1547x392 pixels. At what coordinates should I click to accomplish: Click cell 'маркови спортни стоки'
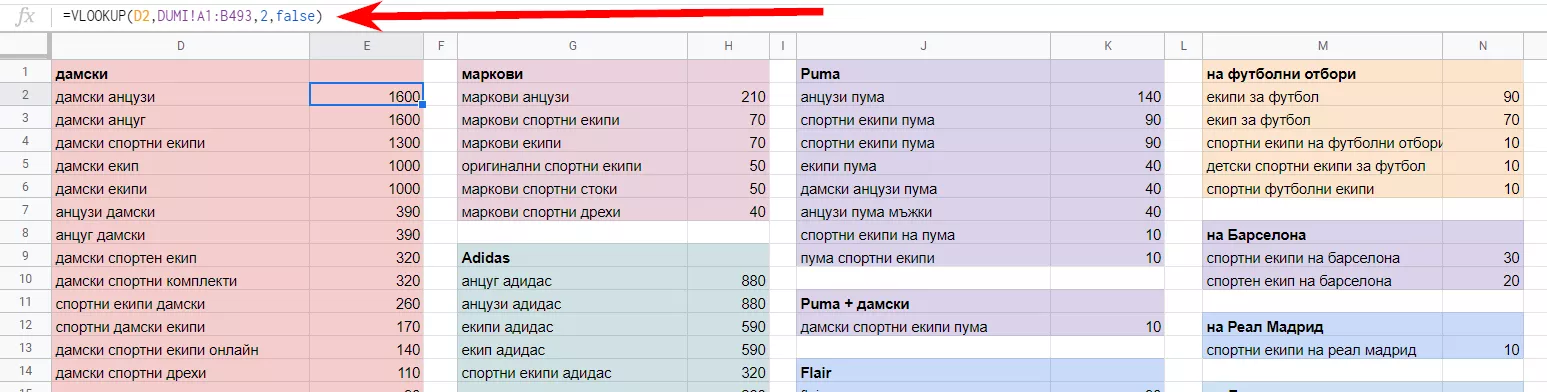tap(572, 189)
